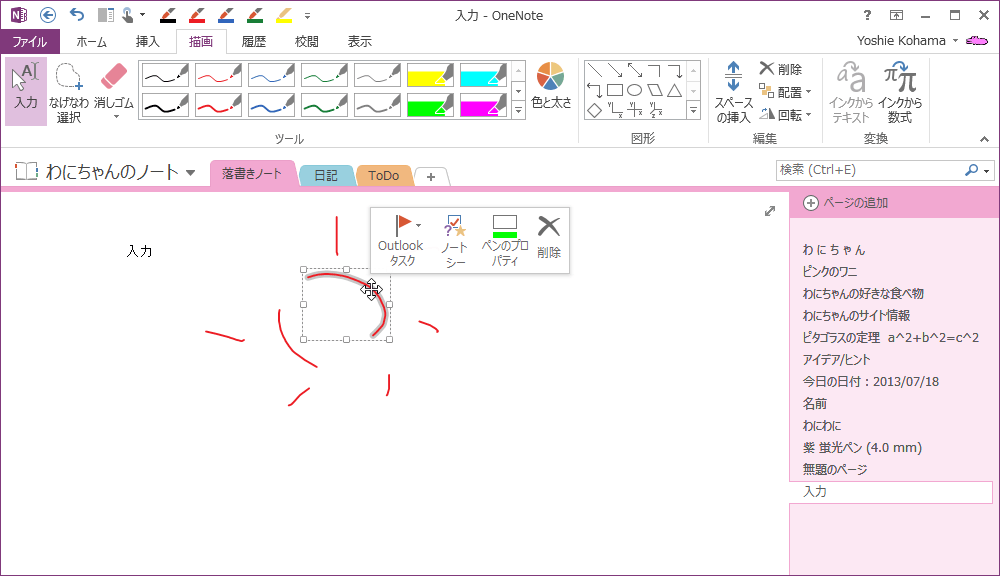
Task: Click Outlook タスク flag in mini toolbar
Action: click(401, 240)
